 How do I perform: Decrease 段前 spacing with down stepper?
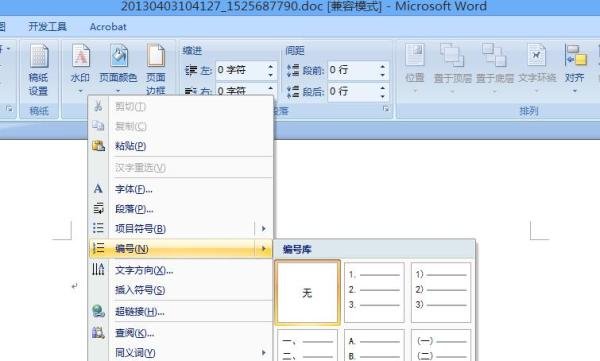coord(383,75)
